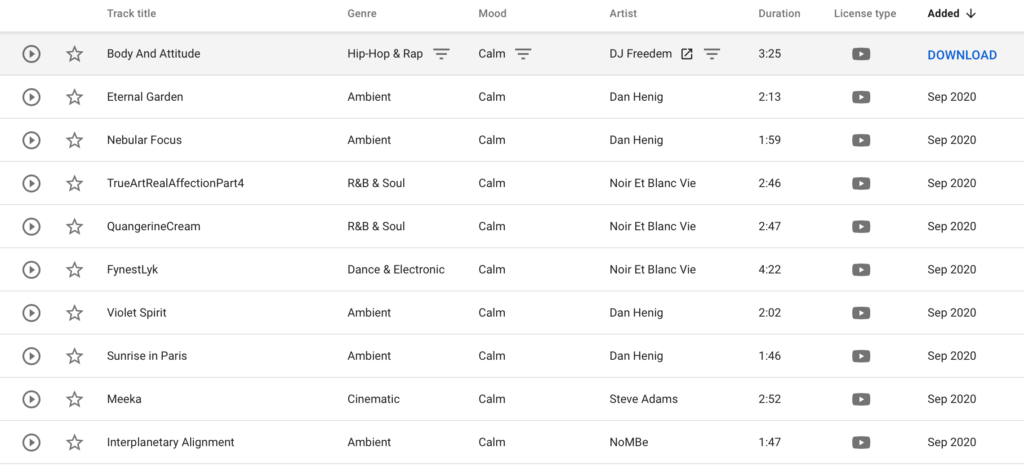The height and width of the screenshot is (474, 1024).
Task: Play the Eternal Garden track
Action: pyautogui.click(x=31, y=97)
